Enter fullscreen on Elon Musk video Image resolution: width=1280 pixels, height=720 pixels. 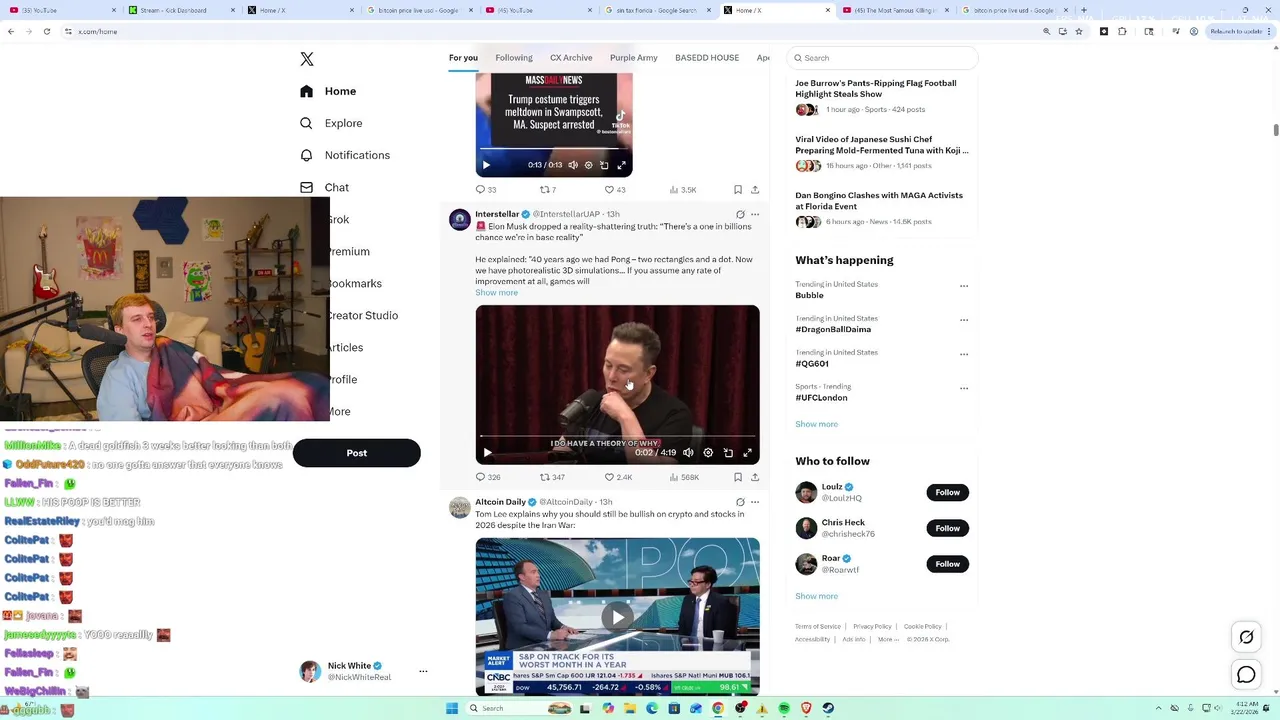pyautogui.click(x=747, y=453)
